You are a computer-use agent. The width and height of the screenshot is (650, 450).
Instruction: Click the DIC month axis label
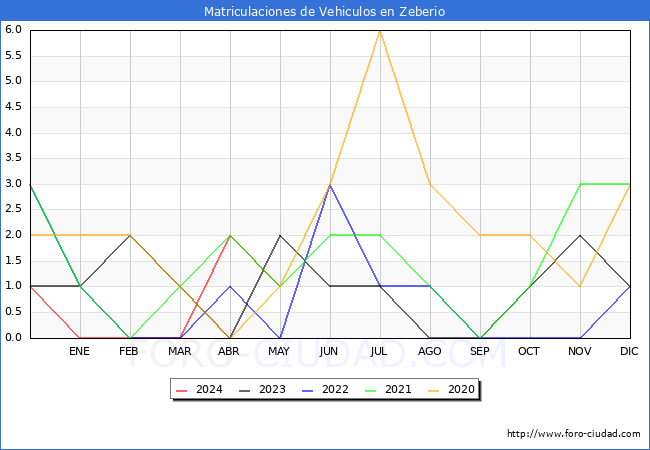click(x=629, y=351)
